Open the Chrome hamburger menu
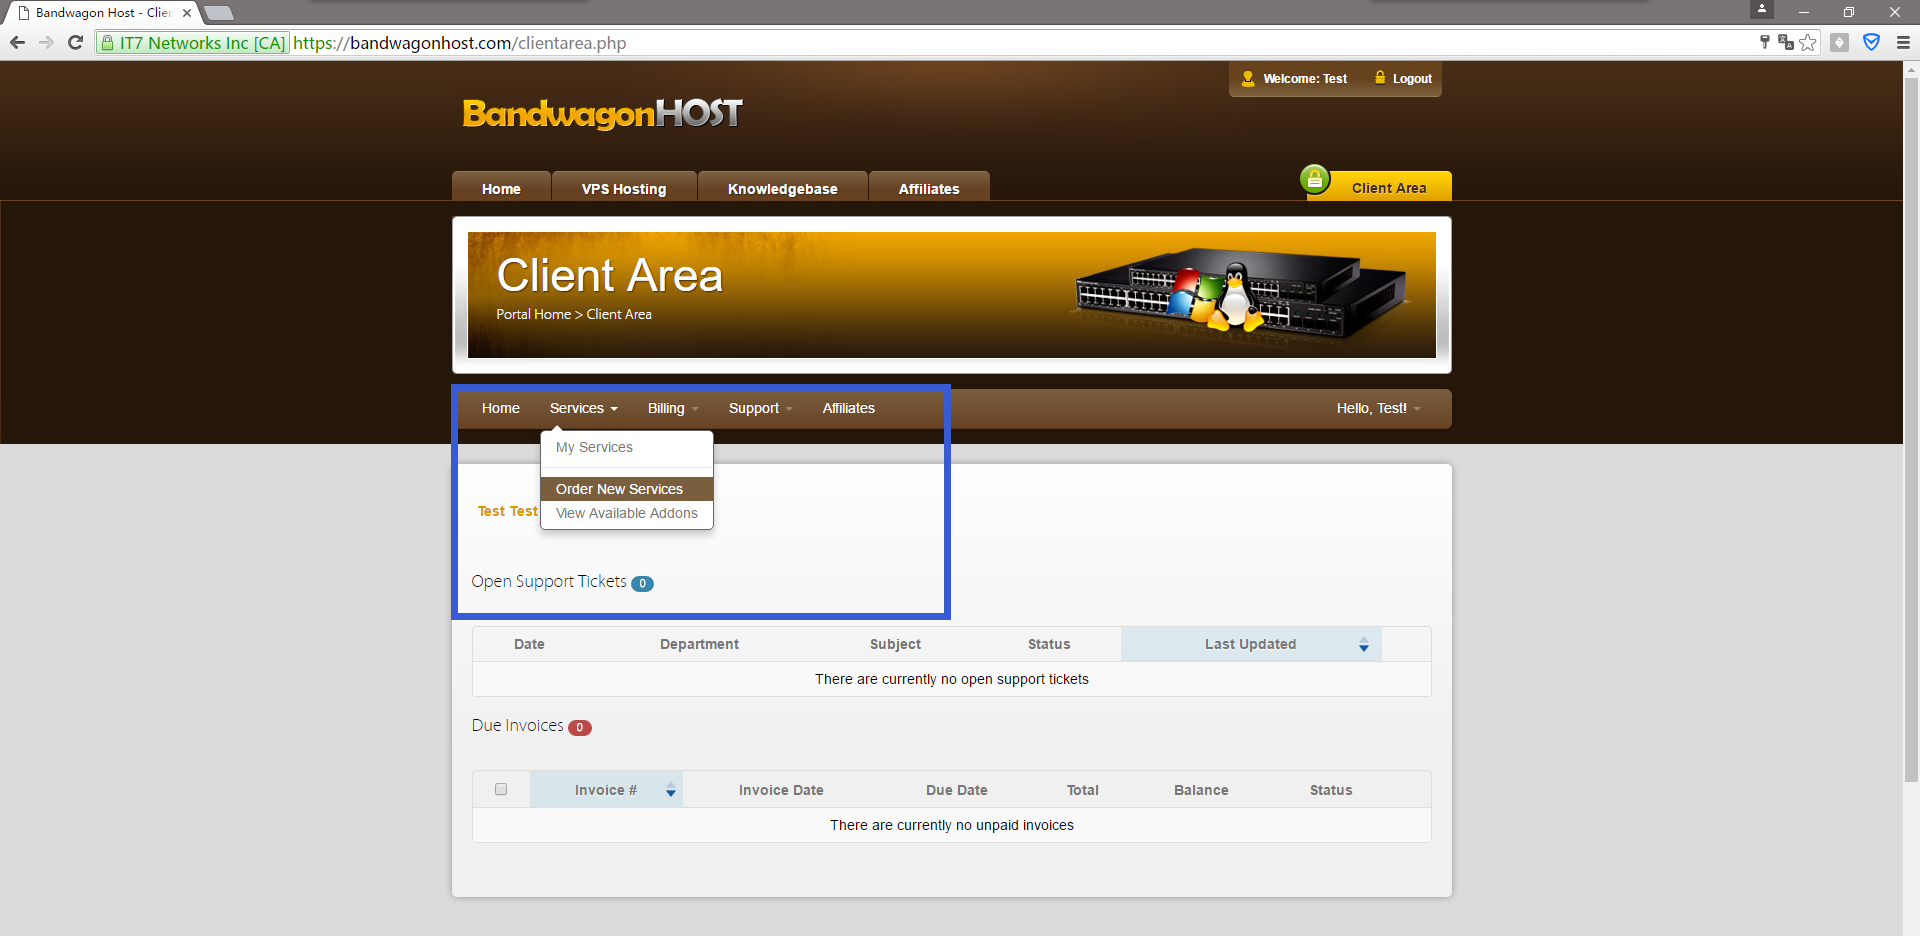Viewport: 1920px width, 936px height. pos(1902,42)
